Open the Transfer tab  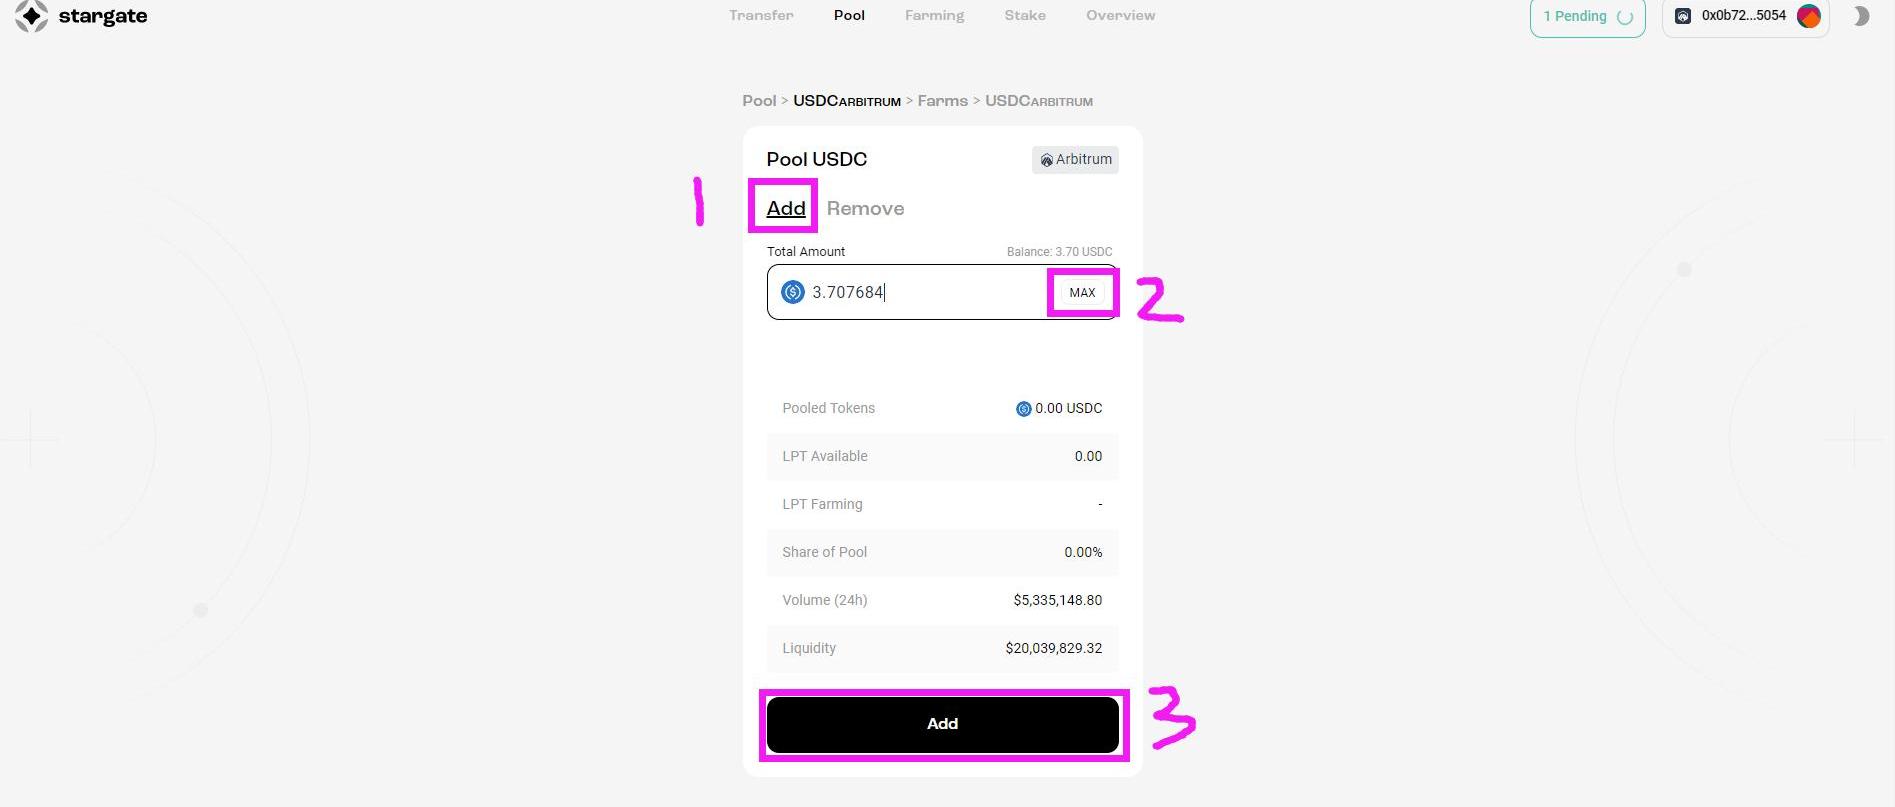tap(761, 15)
